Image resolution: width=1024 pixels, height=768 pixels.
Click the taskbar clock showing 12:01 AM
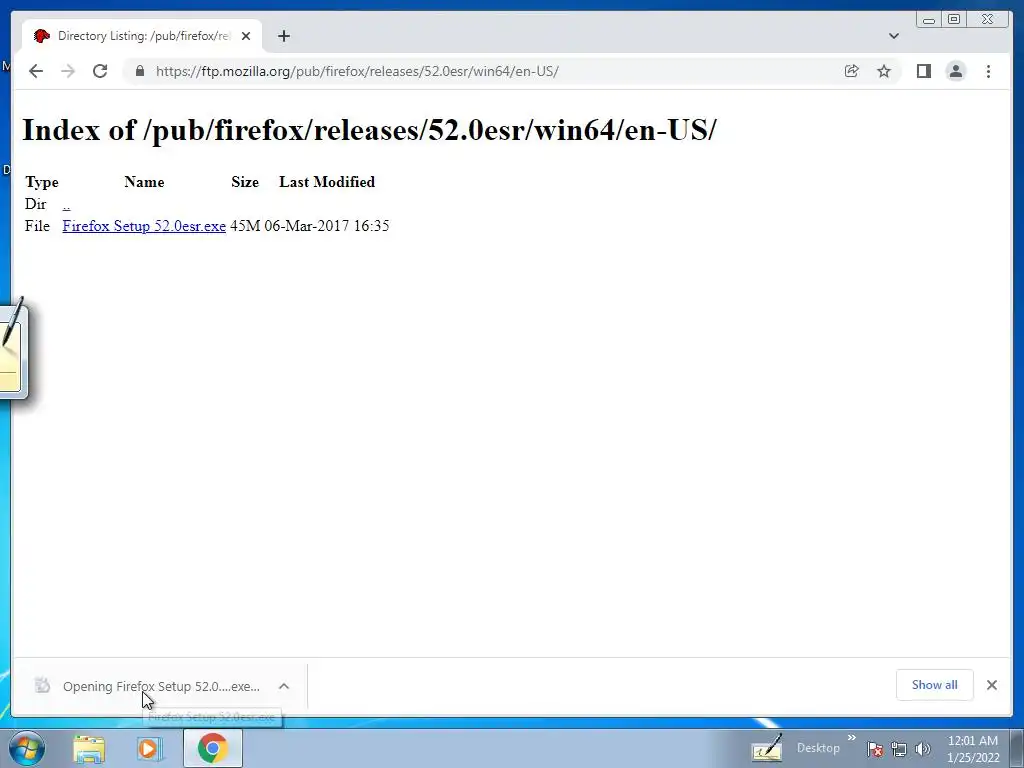click(973, 749)
